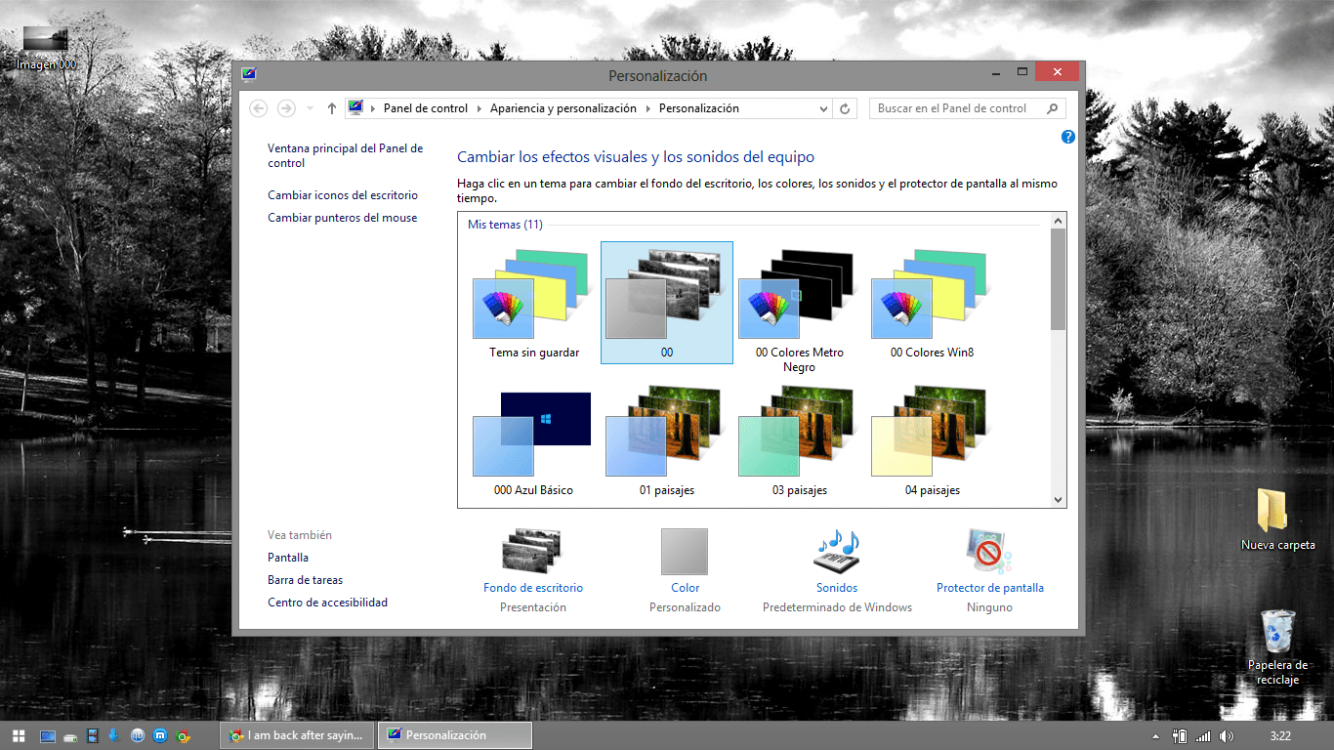Viewport: 1334px width, 750px height.
Task: Click the blue help question mark icon
Action: [x=1068, y=137]
